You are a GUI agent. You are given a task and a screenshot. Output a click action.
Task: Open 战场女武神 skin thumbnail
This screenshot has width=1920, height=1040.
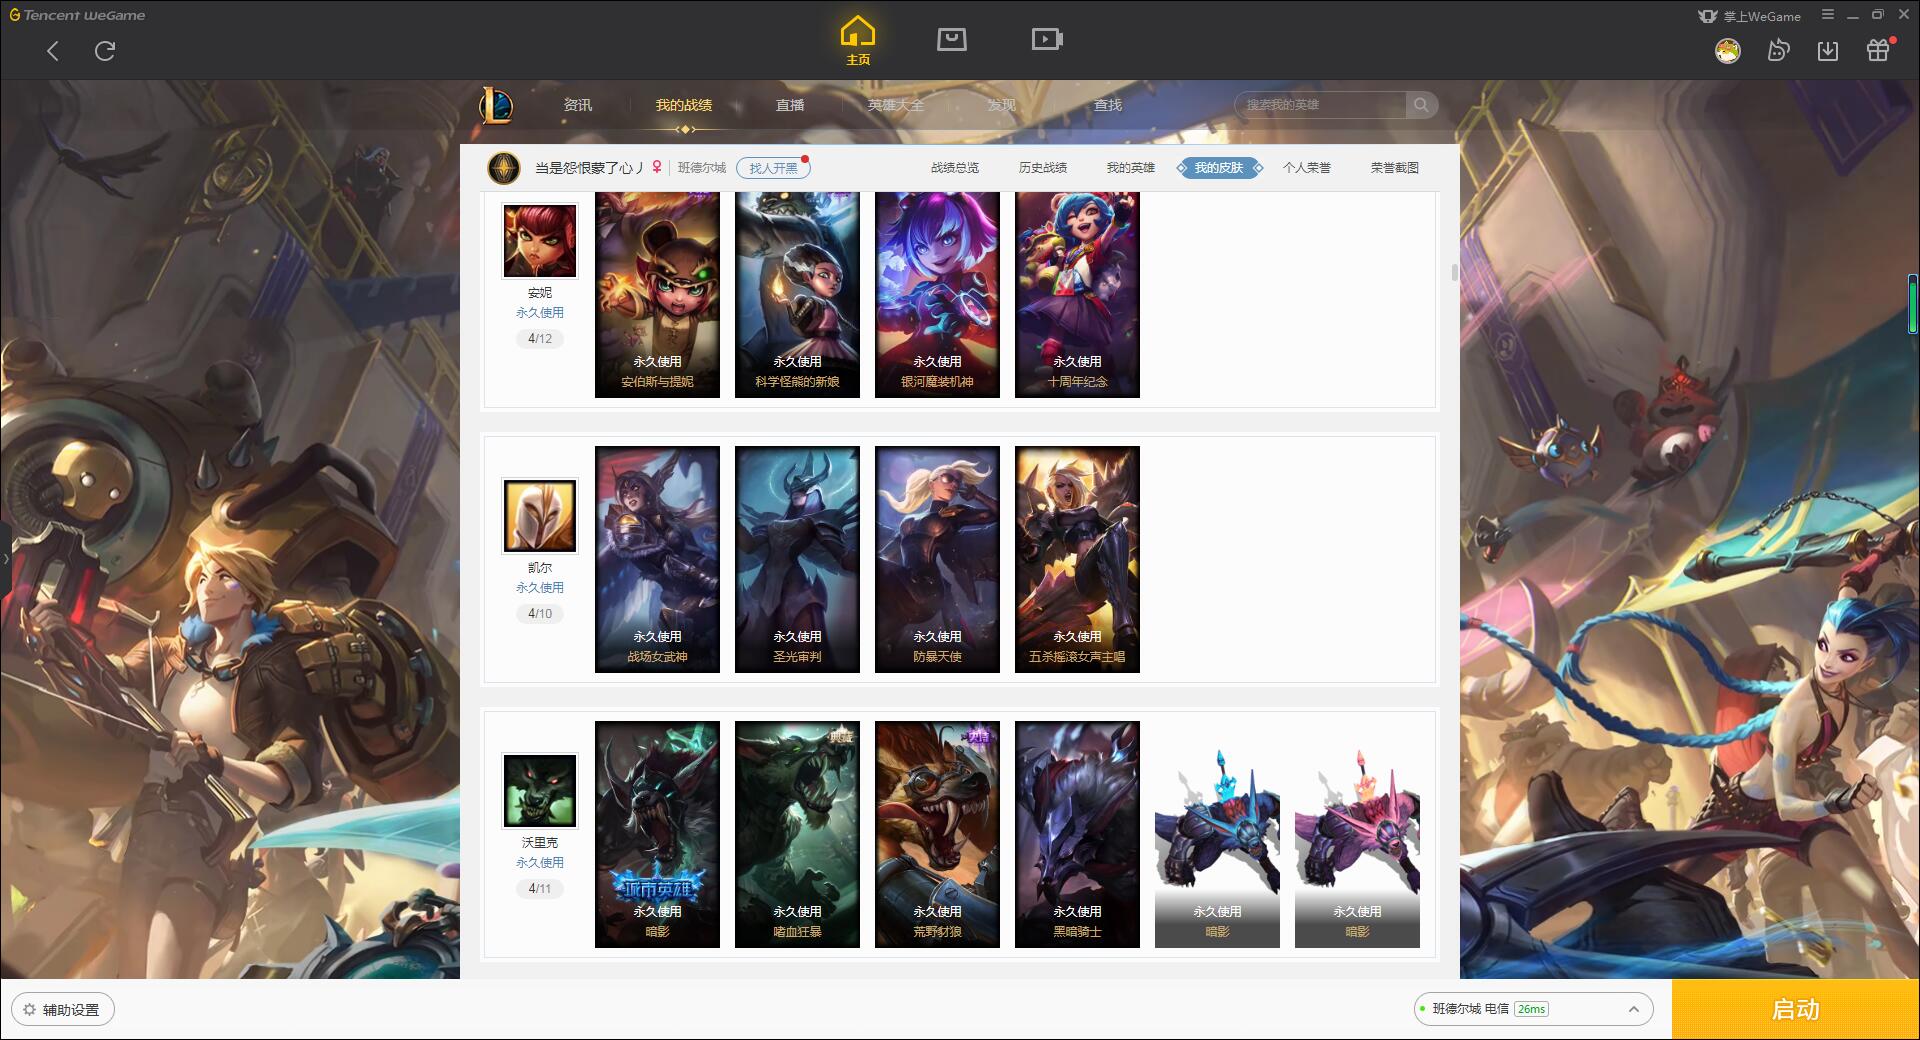click(657, 559)
